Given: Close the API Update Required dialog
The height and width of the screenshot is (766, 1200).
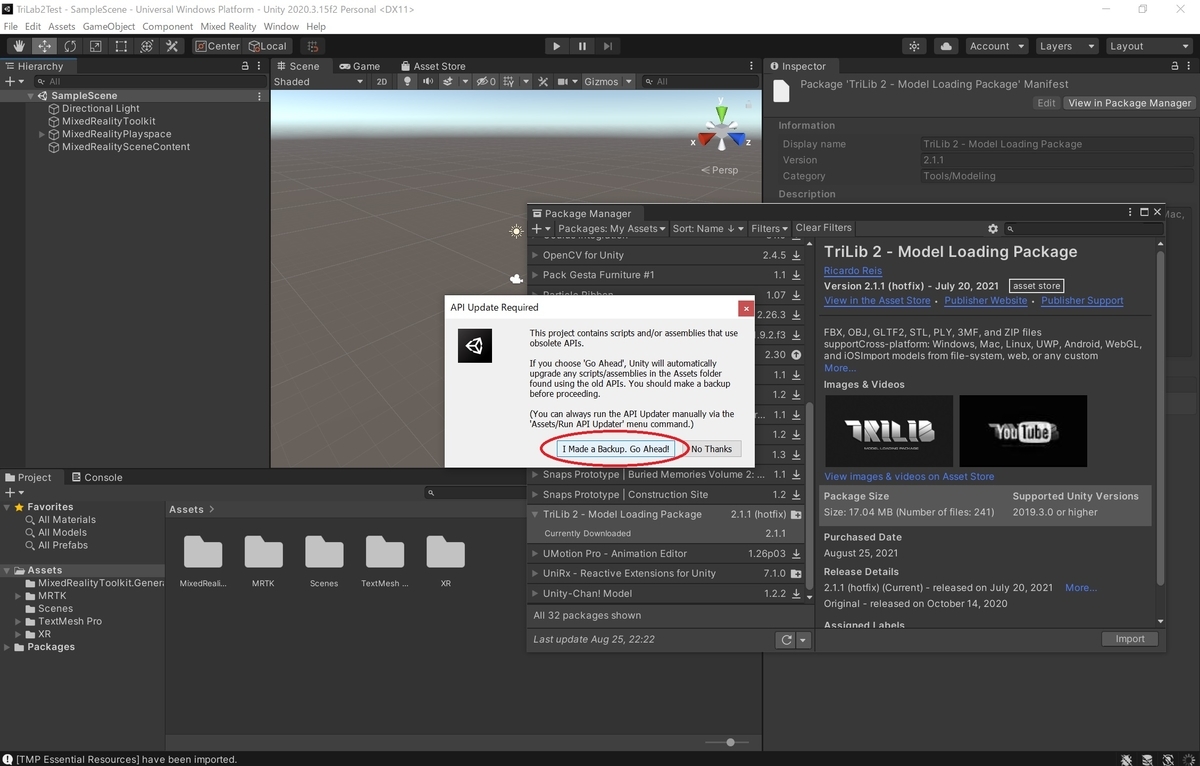Looking at the screenshot, I should 745,308.
